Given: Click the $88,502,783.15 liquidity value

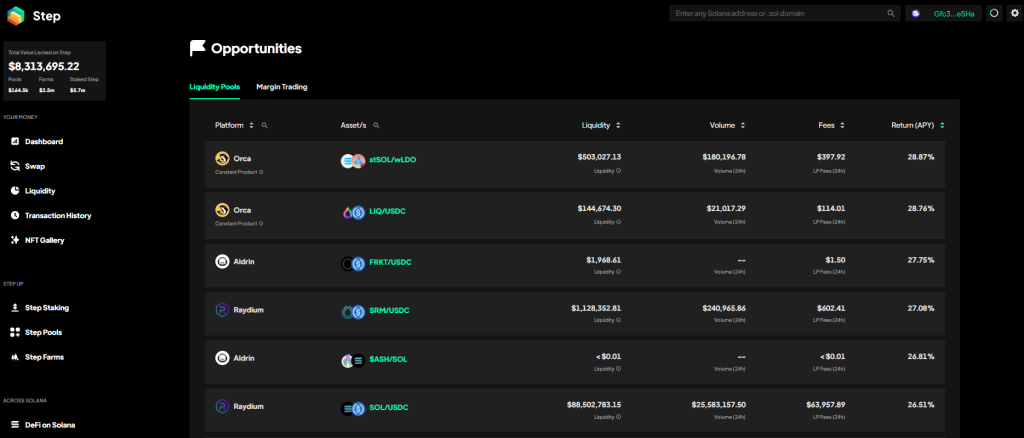Looking at the screenshot, I should [594, 405].
